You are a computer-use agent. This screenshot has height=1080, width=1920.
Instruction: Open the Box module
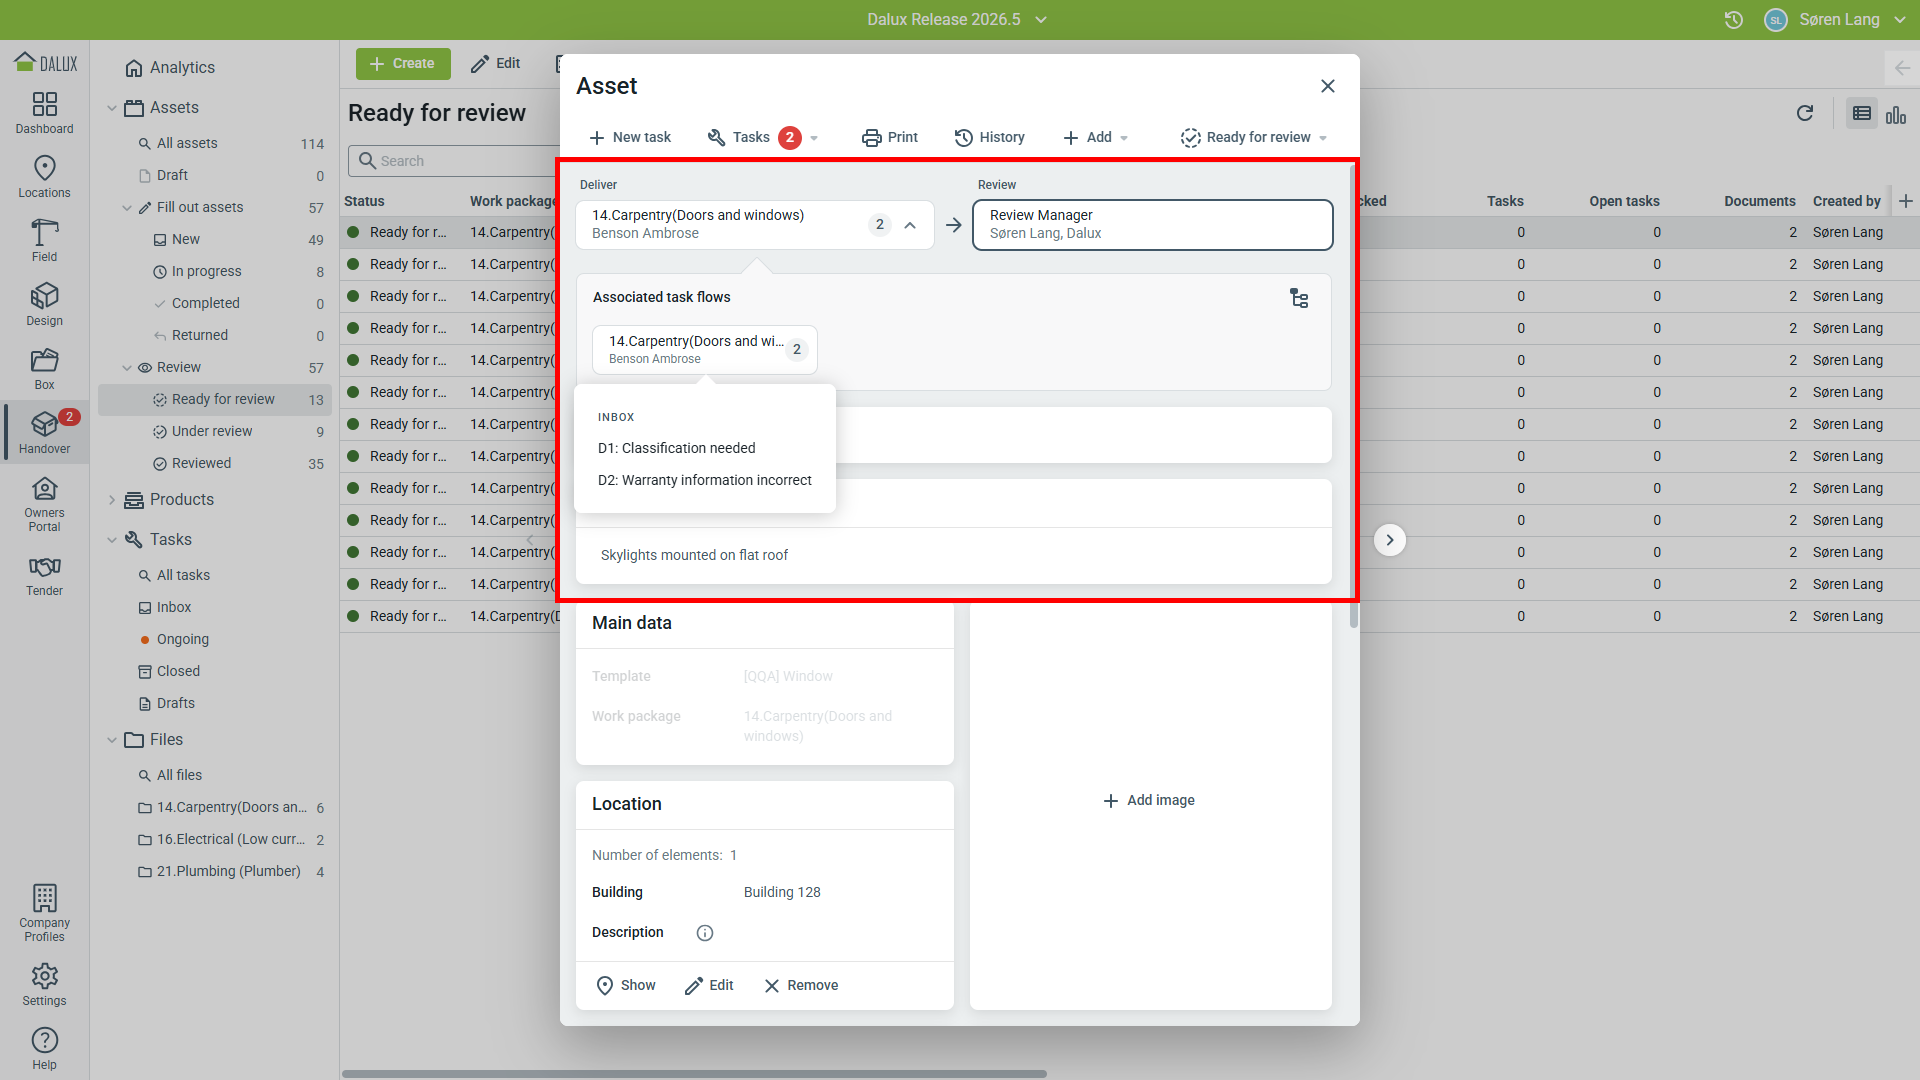[44, 369]
